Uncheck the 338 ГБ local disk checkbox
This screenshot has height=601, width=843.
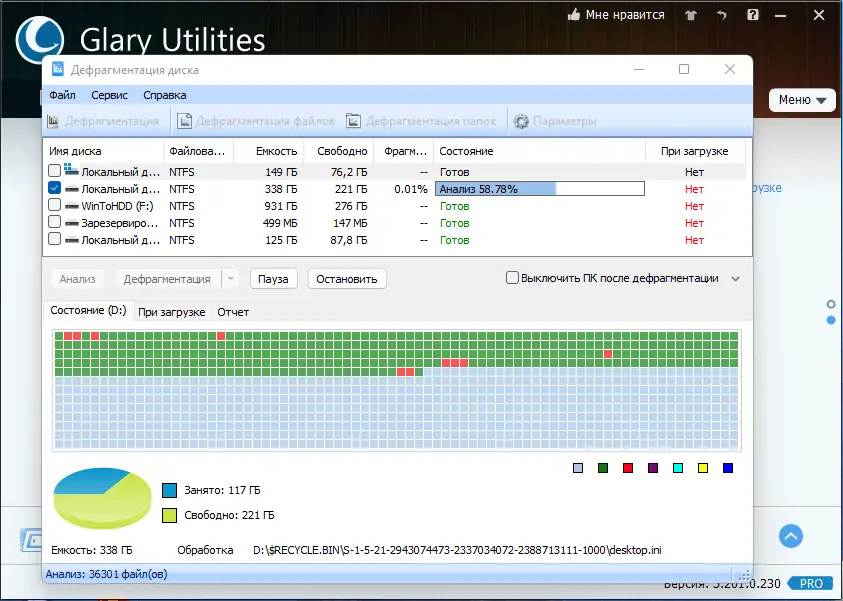54,188
